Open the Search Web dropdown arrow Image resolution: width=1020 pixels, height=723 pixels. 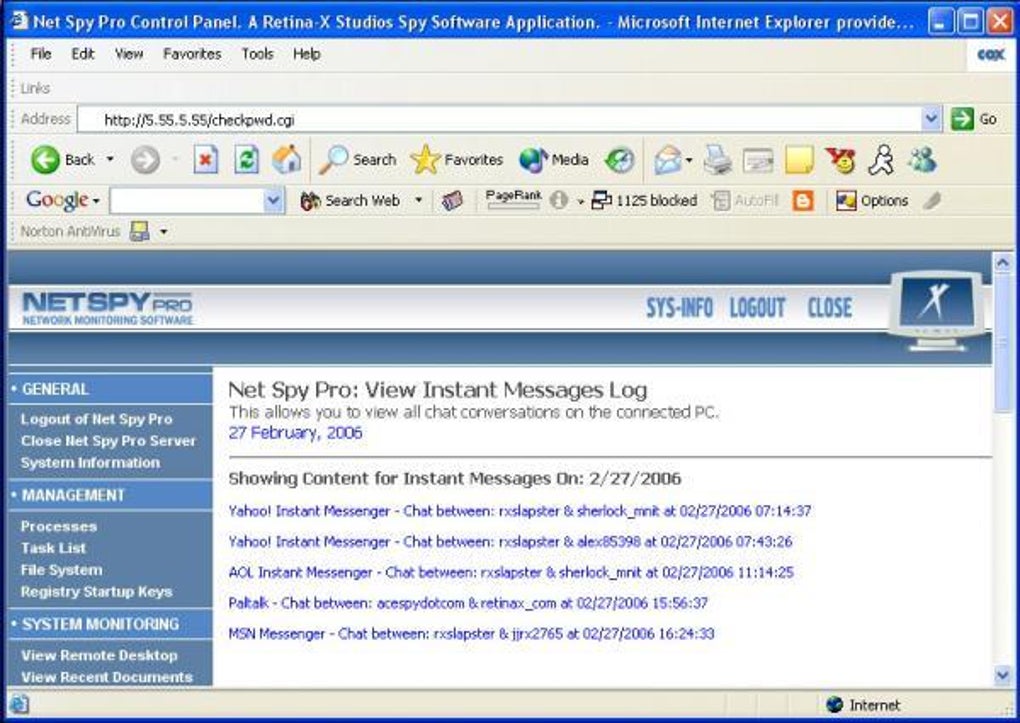click(x=418, y=200)
